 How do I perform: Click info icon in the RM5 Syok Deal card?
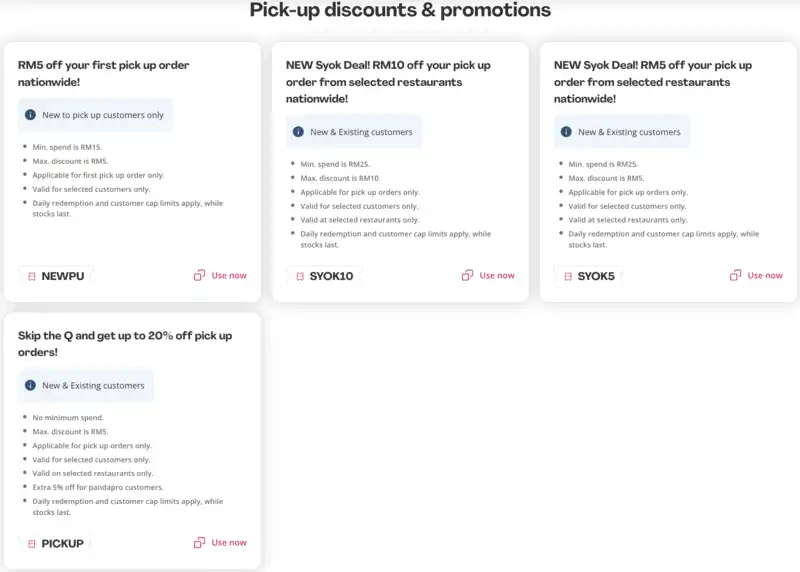[565, 132]
